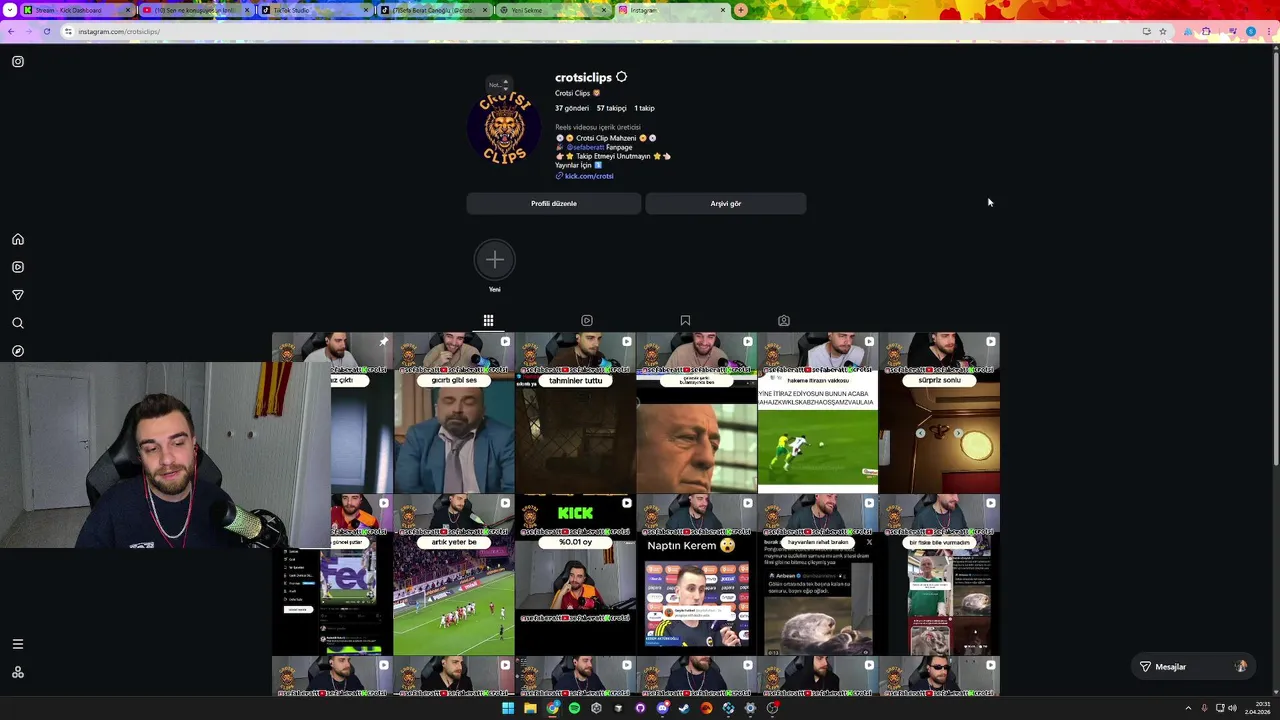Open post captioned sürpriz sonlu

939,413
